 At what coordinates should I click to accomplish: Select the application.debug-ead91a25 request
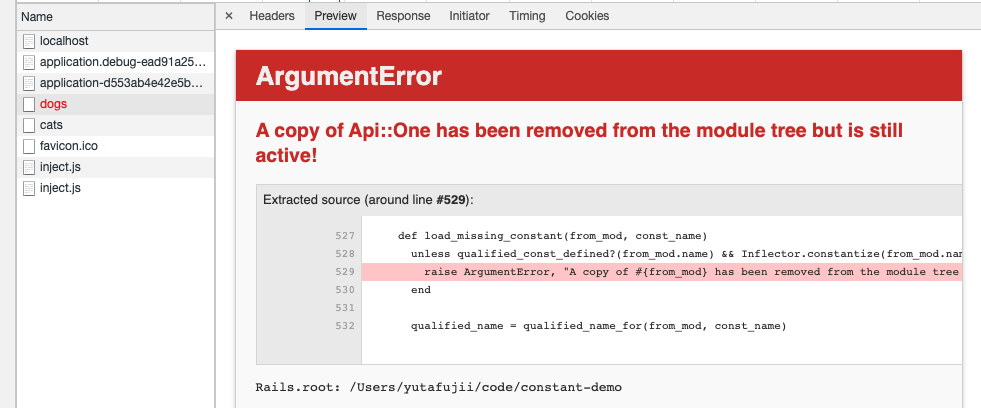pos(116,62)
